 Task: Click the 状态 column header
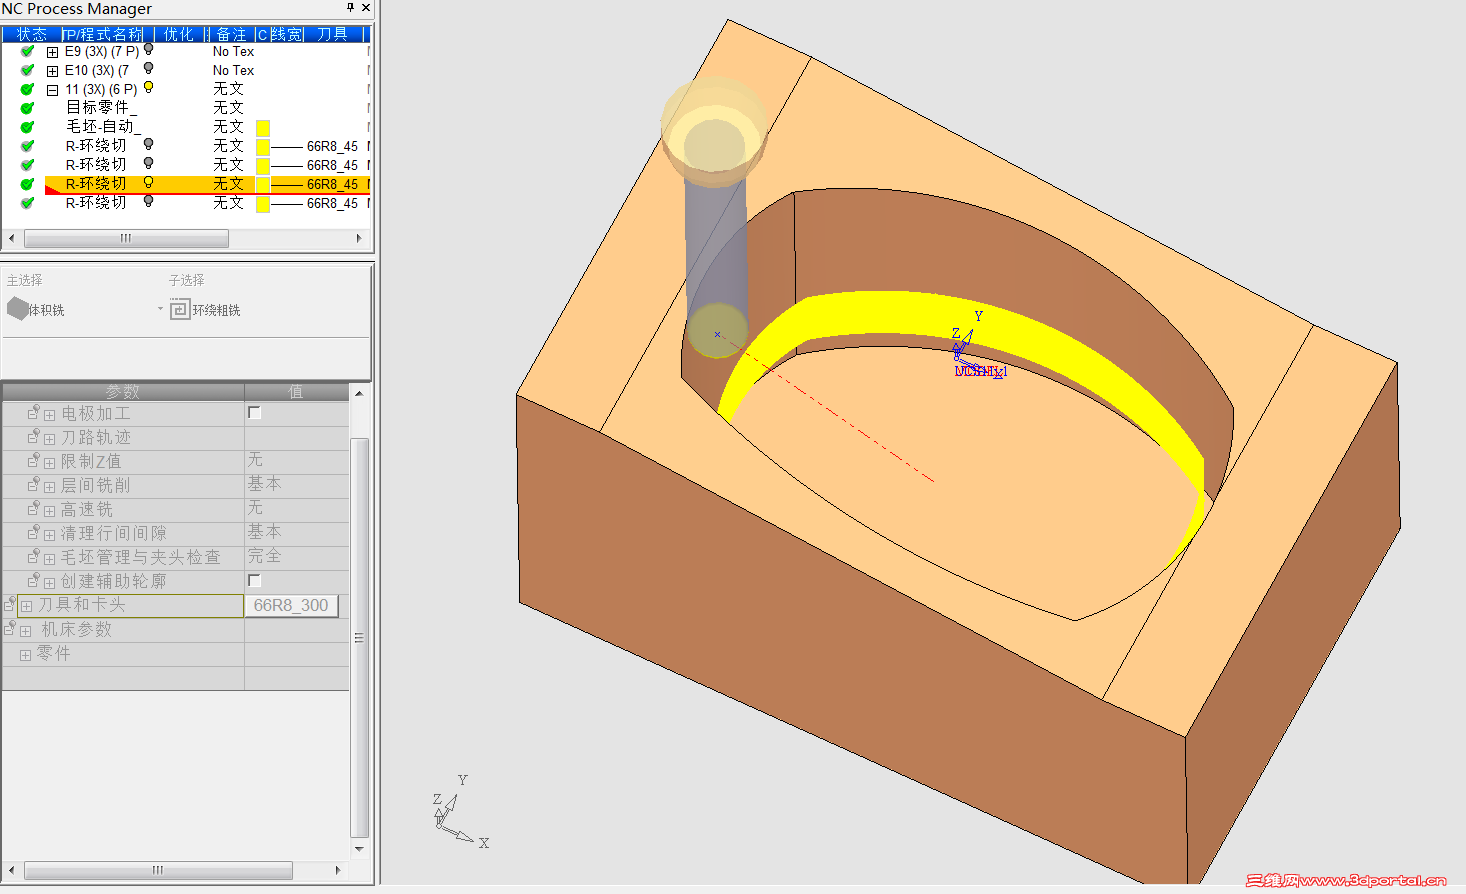[x=31, y=34]
